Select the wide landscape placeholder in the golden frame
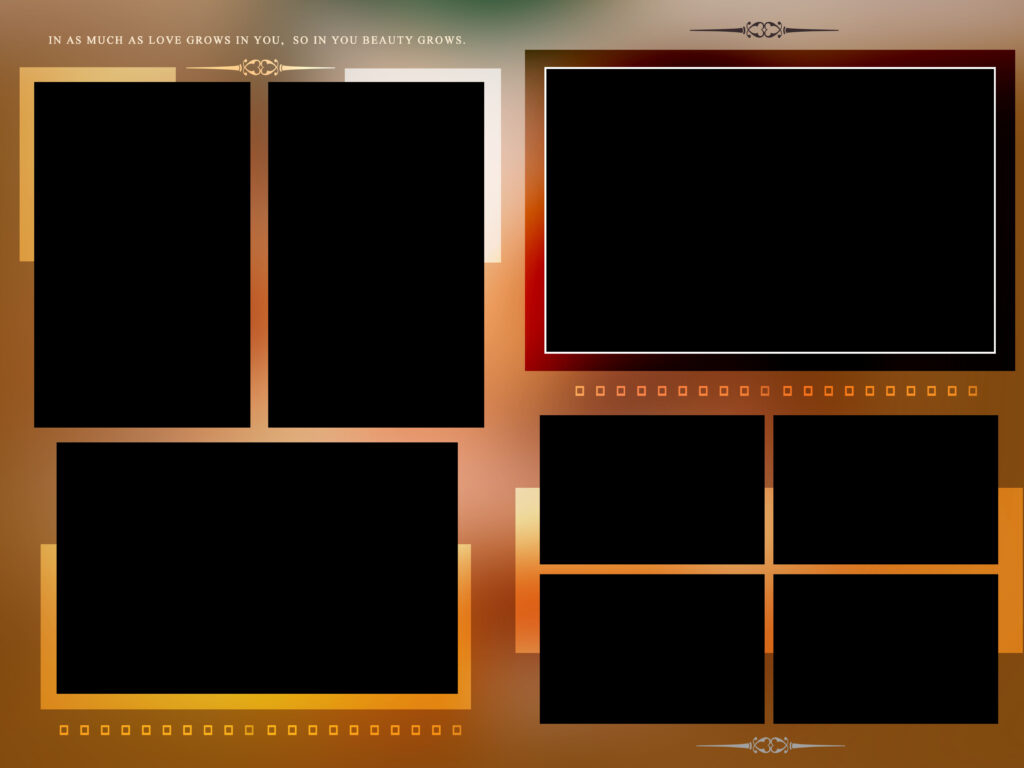The width and height of the screenshot is (1024, 768). pos(257,568)
